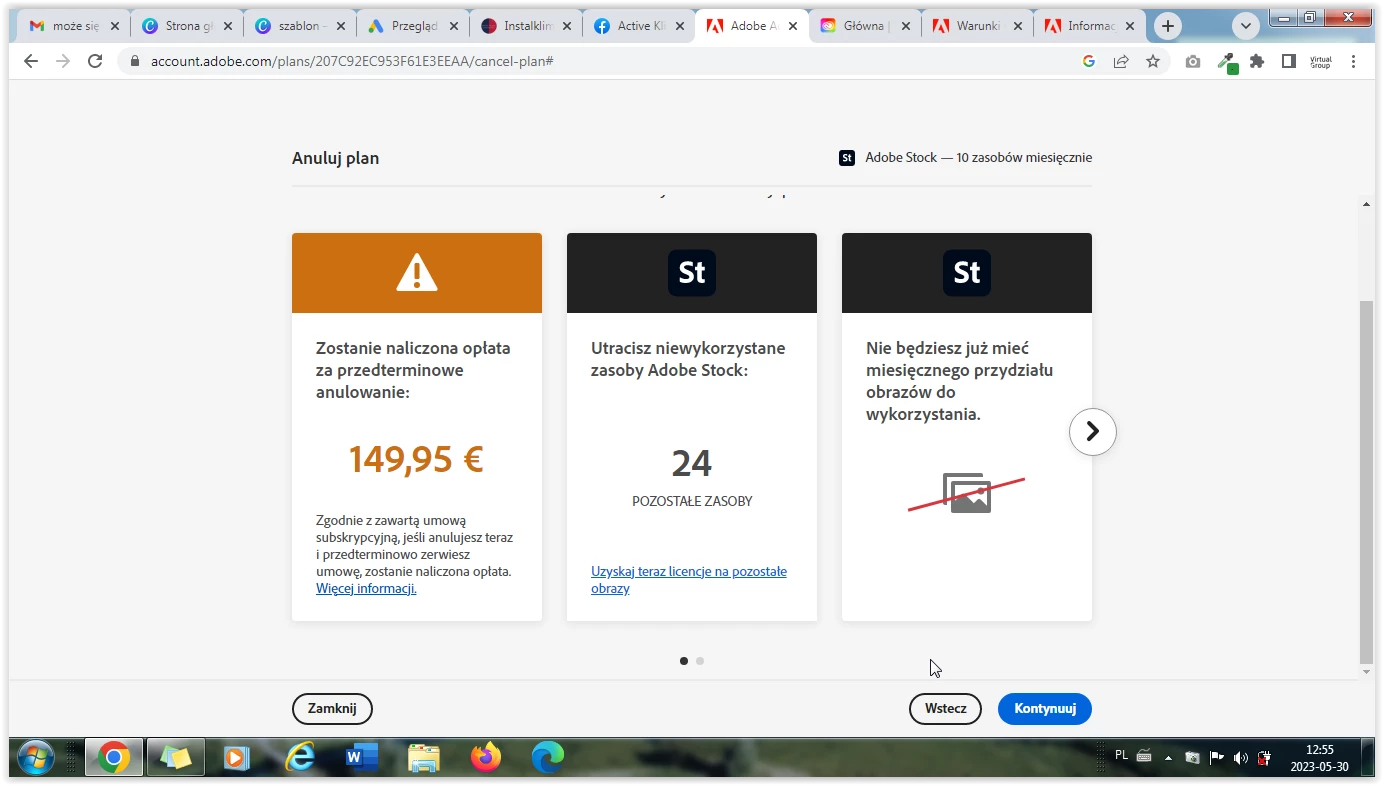Select the first carousel page dot
The width and height of the screenshot is (1383, 785).
tap(684, 661)
